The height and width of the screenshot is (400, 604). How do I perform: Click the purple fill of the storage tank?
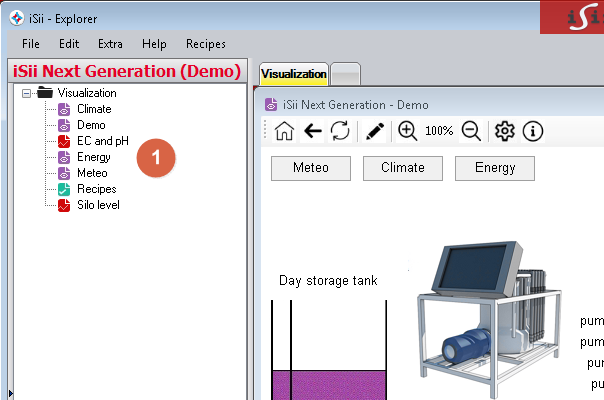[x=329, y=385]
